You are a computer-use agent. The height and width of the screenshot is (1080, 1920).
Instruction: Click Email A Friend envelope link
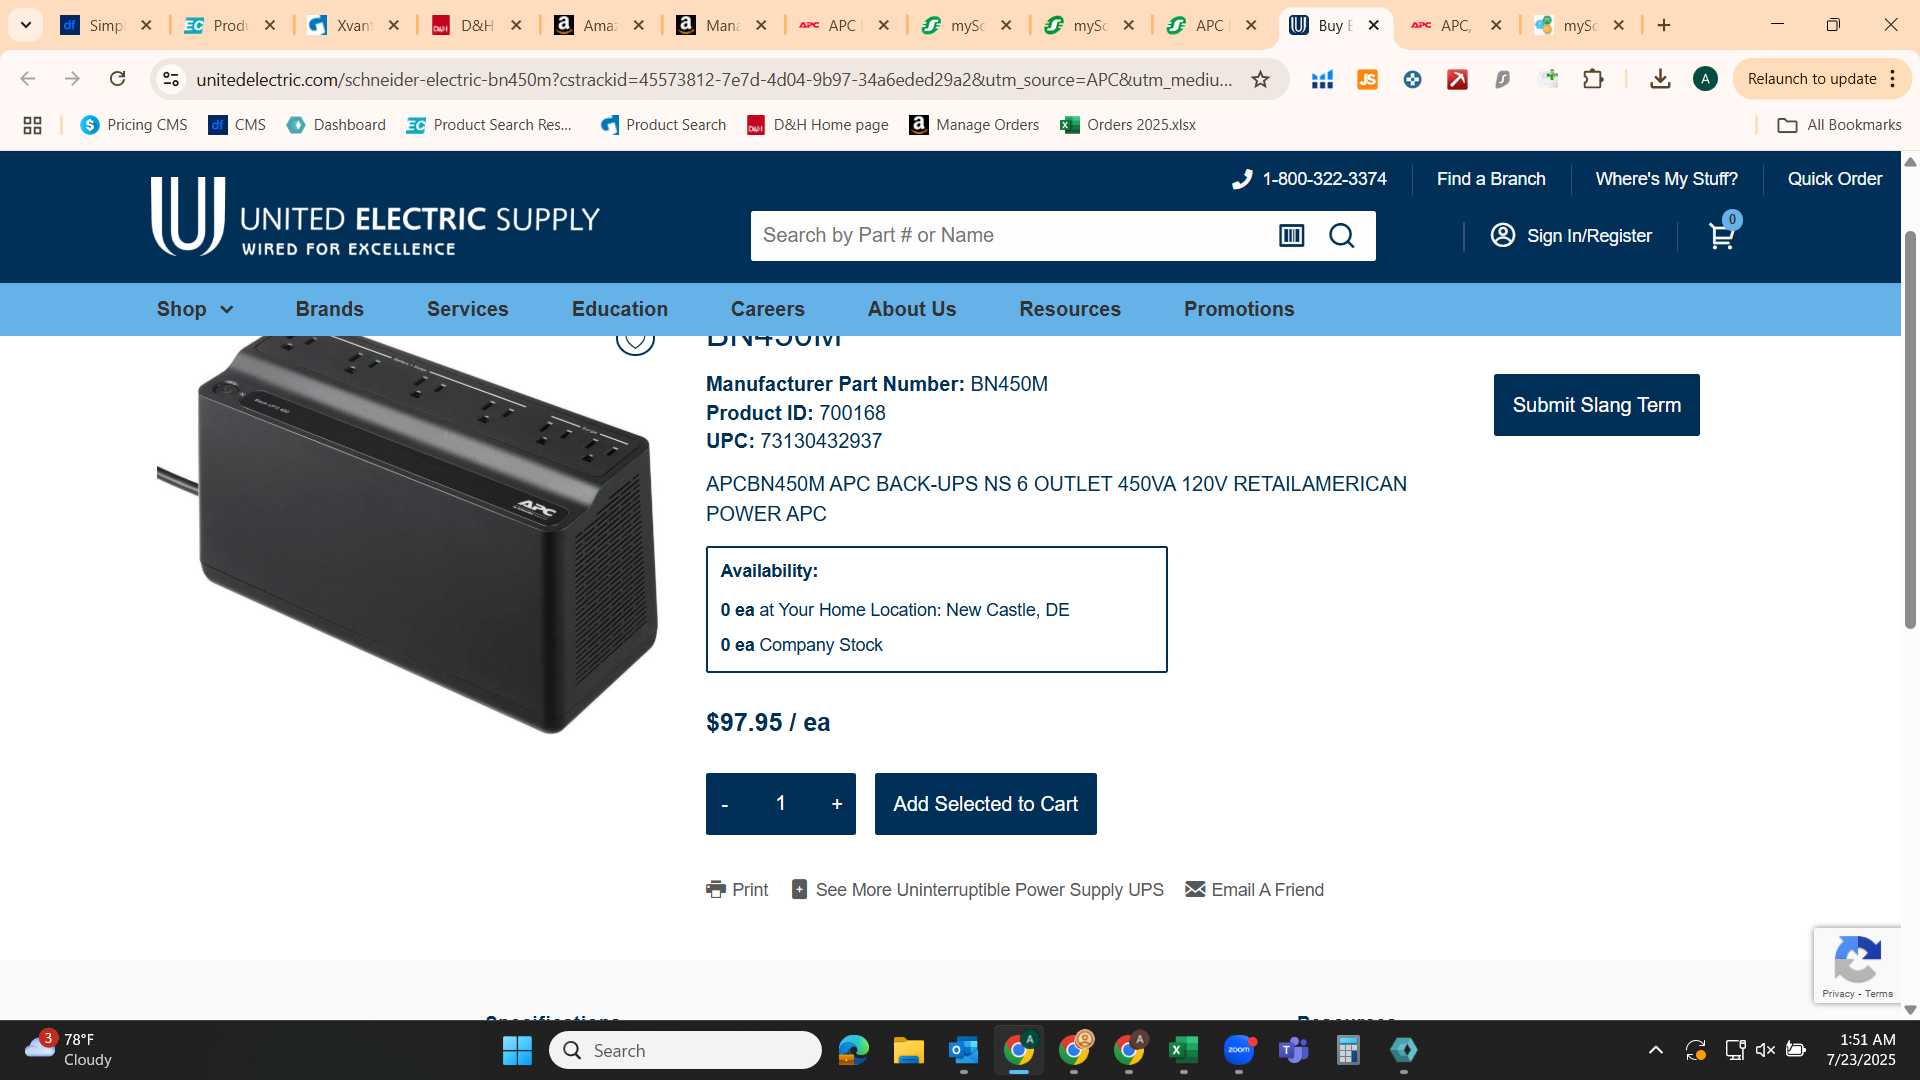click(1254, 890)
